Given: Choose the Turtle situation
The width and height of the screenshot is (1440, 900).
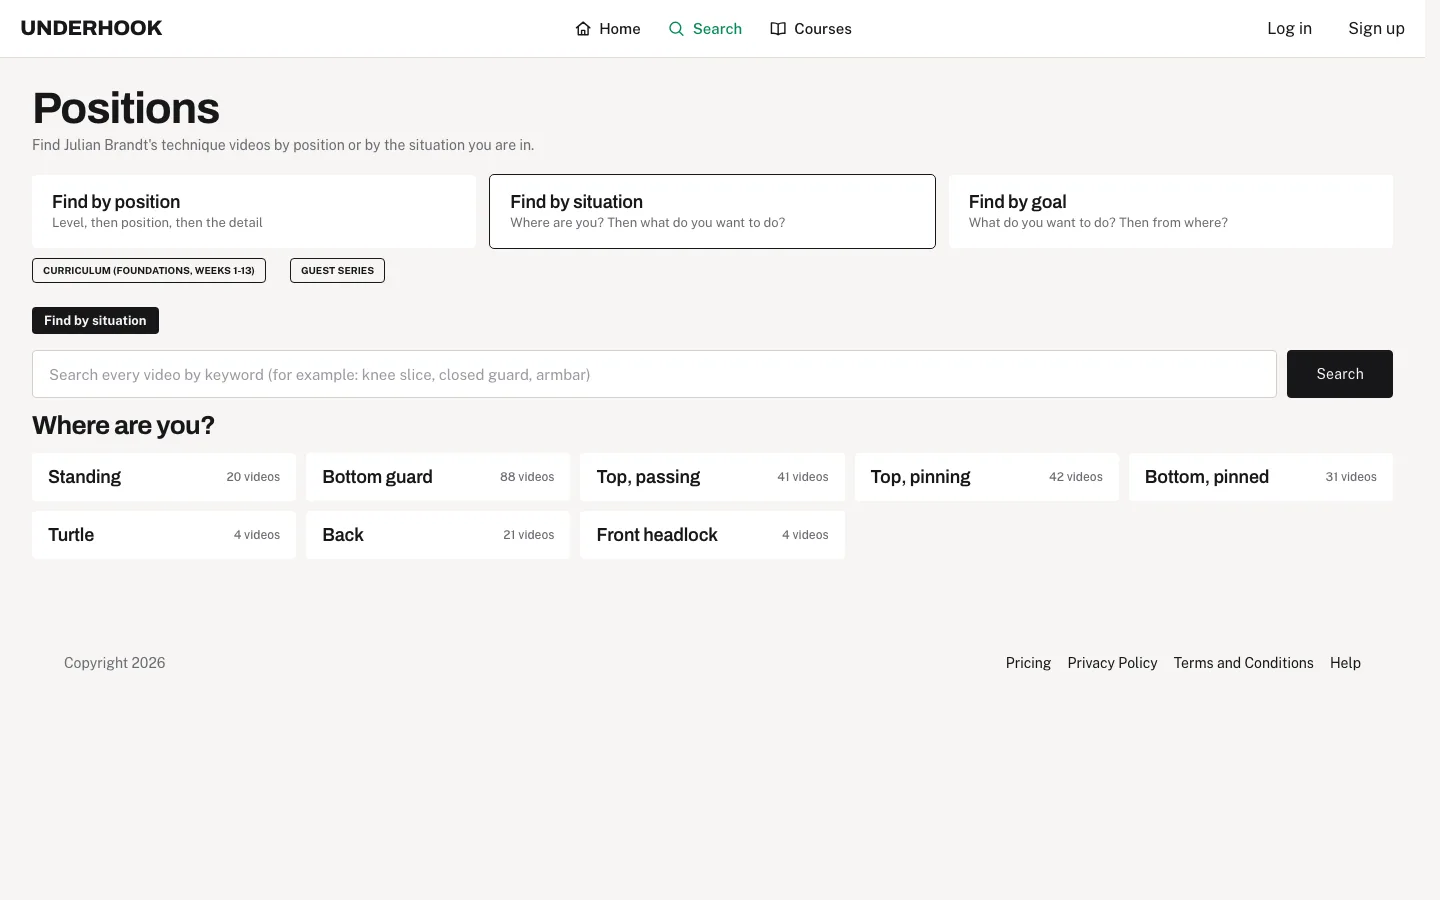Looking at the screenshot, I should pyautogui.click(x=164, y=535).
